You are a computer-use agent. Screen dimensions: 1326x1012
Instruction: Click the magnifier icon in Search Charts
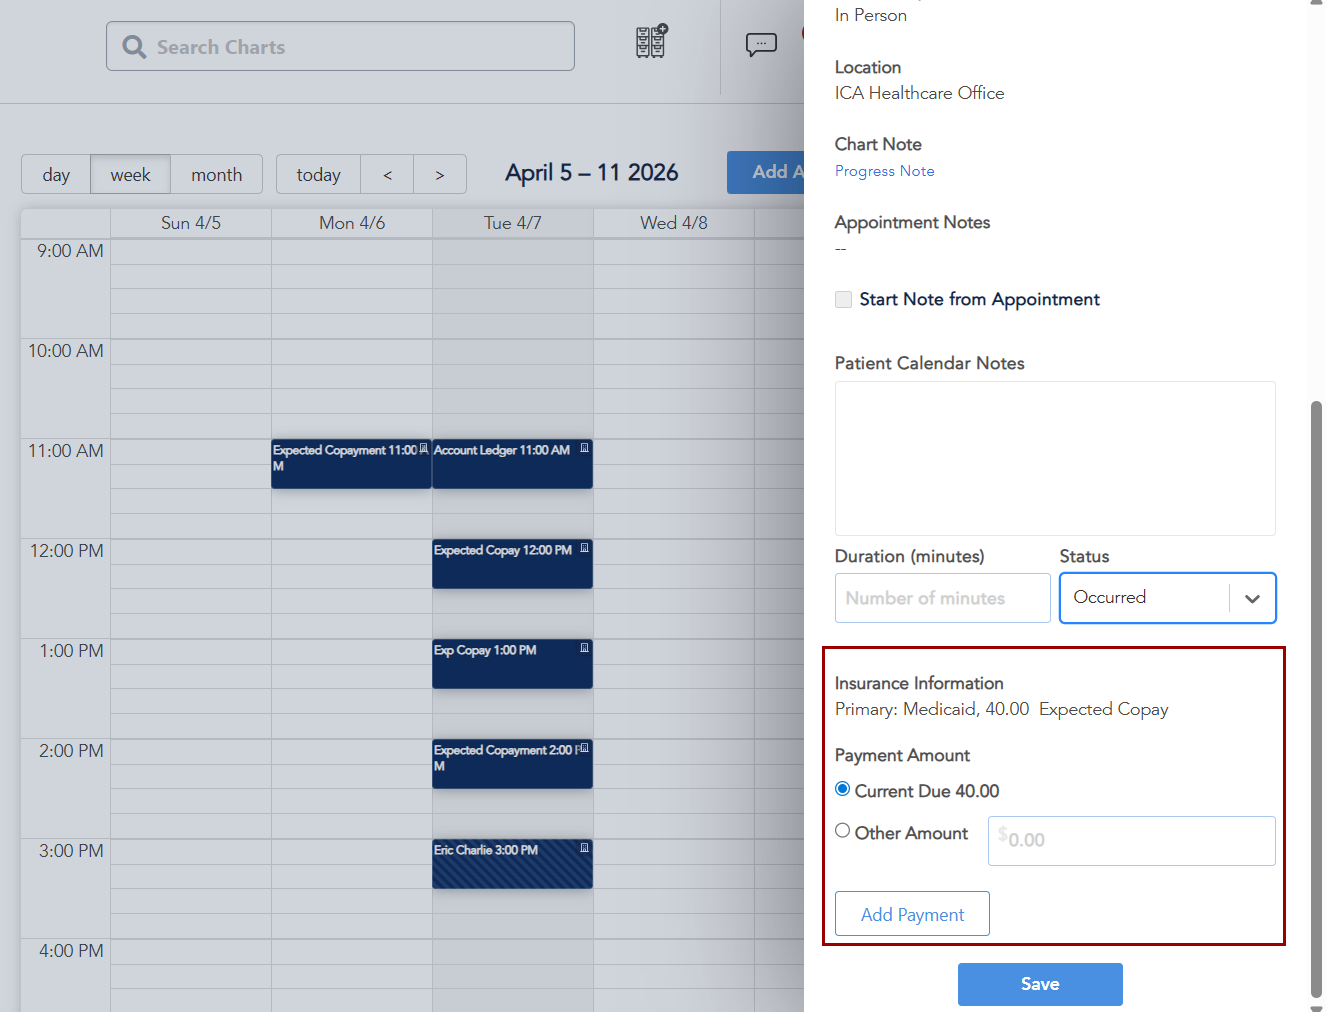click(134, 47)
